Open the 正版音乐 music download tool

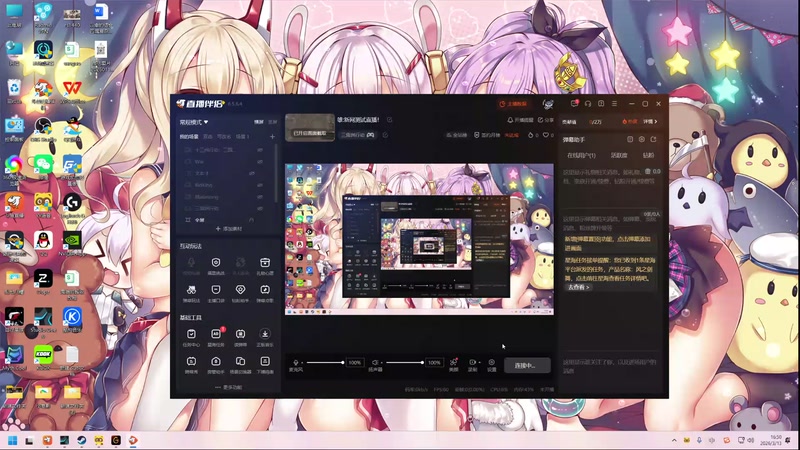265,338
